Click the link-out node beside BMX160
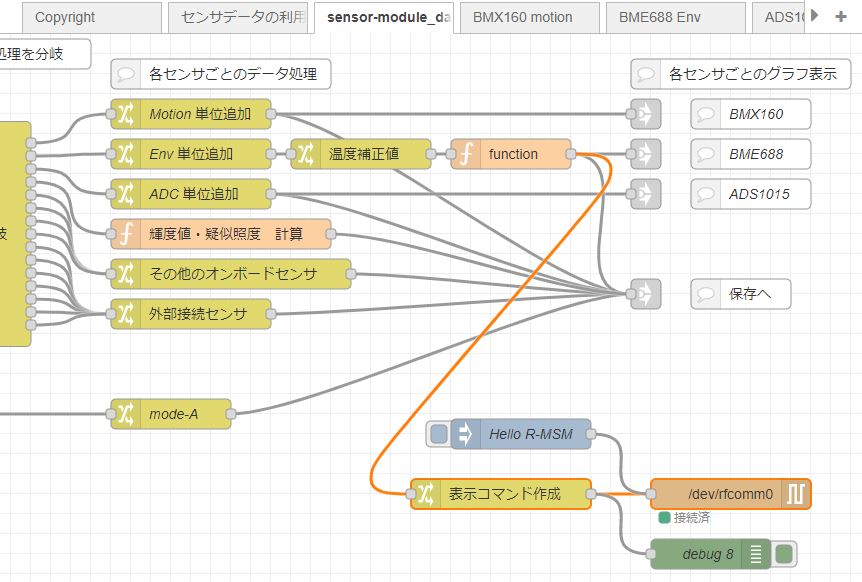The width and height of the screenshot is (862, 582). tap(645, 114)
